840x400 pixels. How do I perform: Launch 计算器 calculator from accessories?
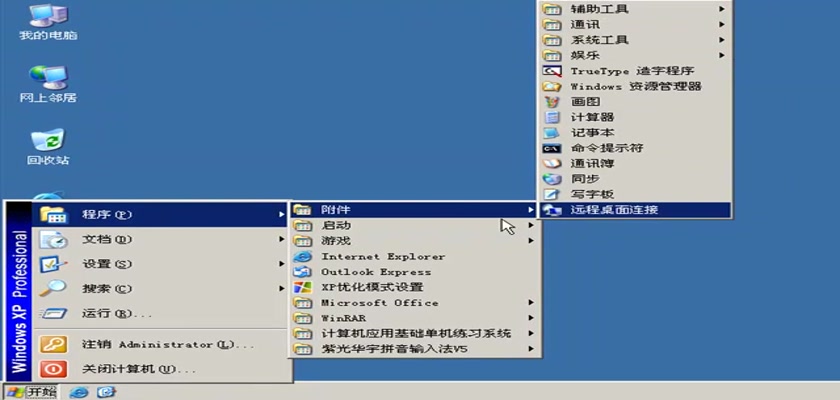[634, 117]
